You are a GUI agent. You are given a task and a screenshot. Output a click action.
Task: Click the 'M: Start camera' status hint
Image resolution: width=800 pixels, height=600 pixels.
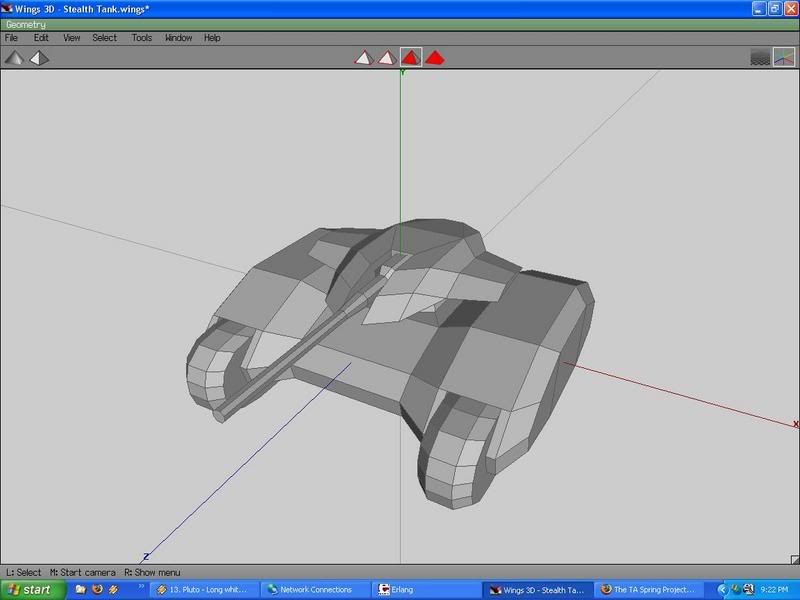(x=83, y=572)
